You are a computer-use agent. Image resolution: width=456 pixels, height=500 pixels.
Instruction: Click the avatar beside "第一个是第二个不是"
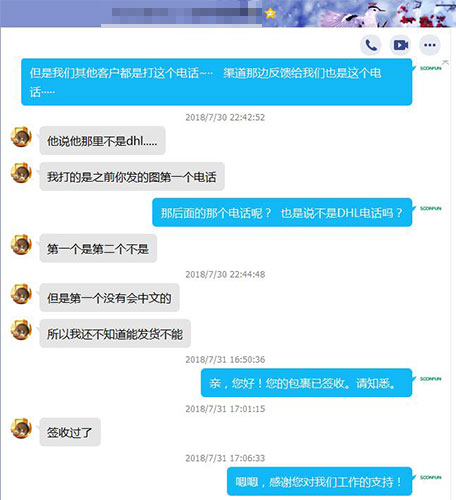[21, 244]
